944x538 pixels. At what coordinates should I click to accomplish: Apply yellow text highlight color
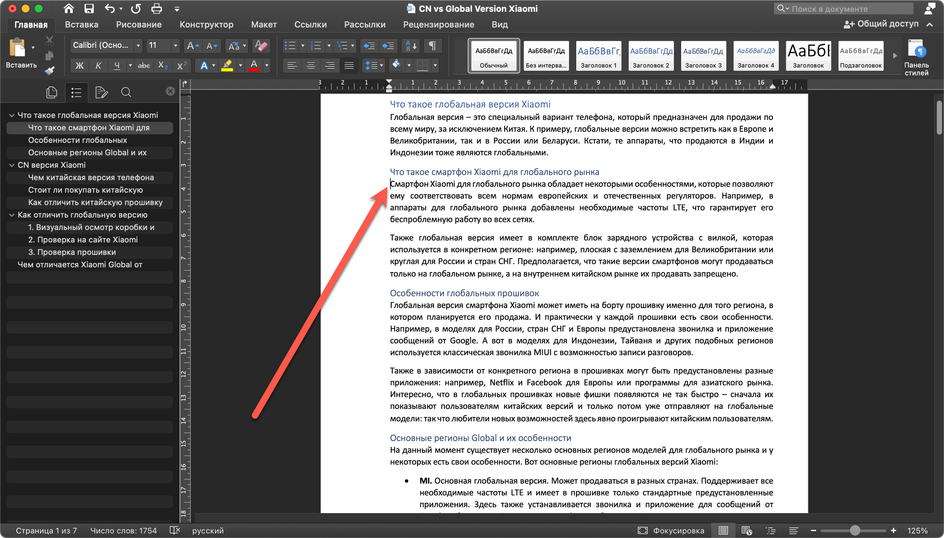pyautogui.click(x=227, y=66)
